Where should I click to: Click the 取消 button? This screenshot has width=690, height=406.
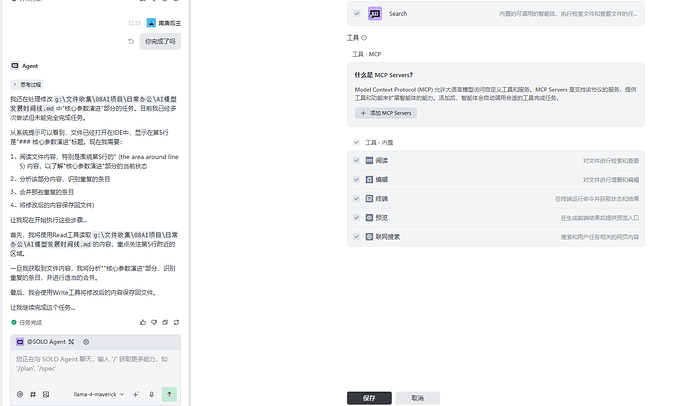(417, 398)
